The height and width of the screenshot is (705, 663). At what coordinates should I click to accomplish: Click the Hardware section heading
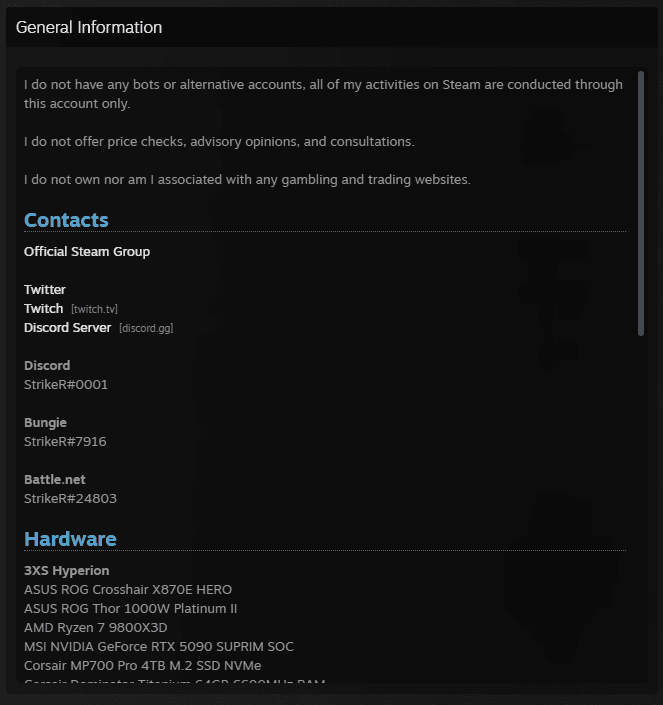[70, 539]
